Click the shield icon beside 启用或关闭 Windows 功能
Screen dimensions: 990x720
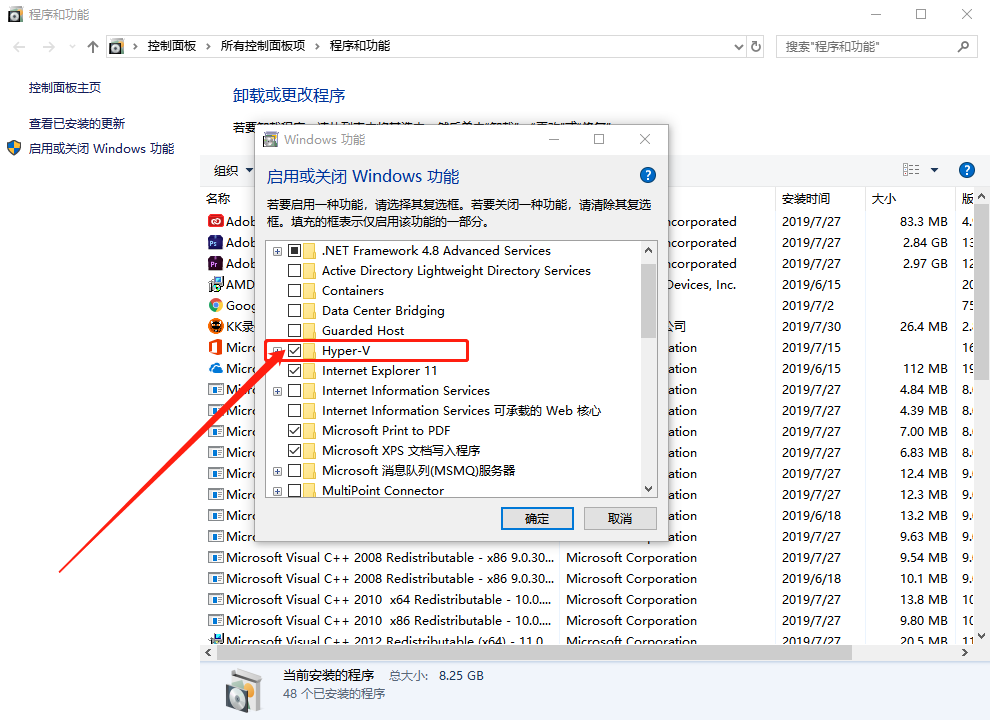[x=14, y=148]
